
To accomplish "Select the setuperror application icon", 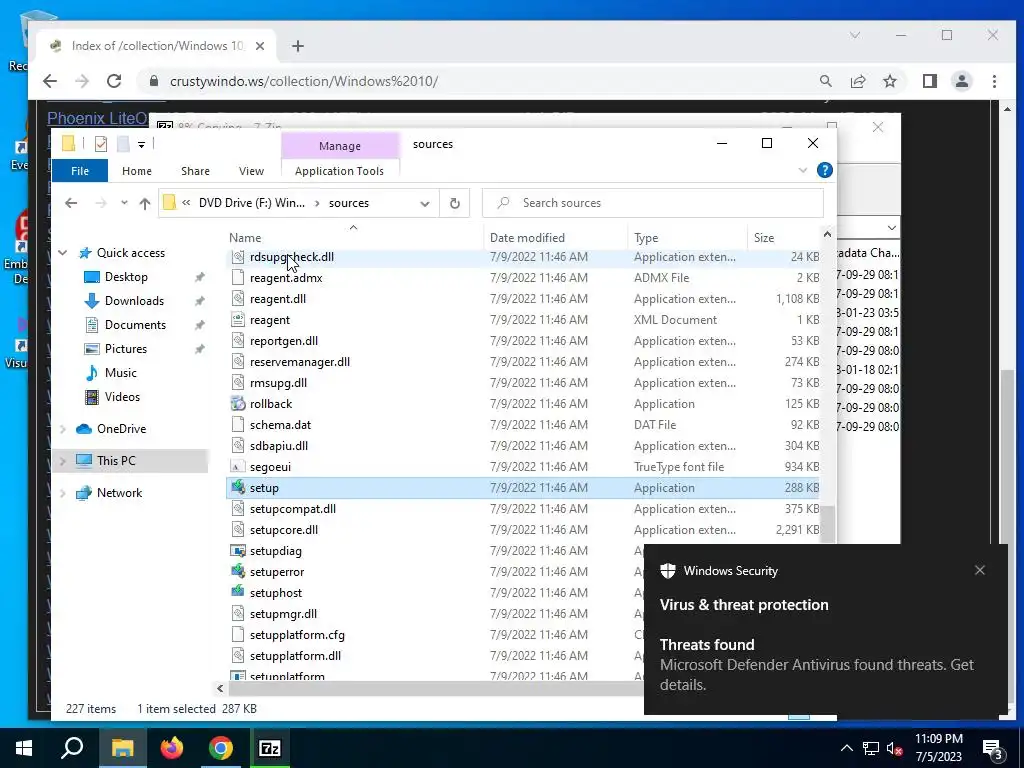I will pyautogui.click(x=238, y=572).
